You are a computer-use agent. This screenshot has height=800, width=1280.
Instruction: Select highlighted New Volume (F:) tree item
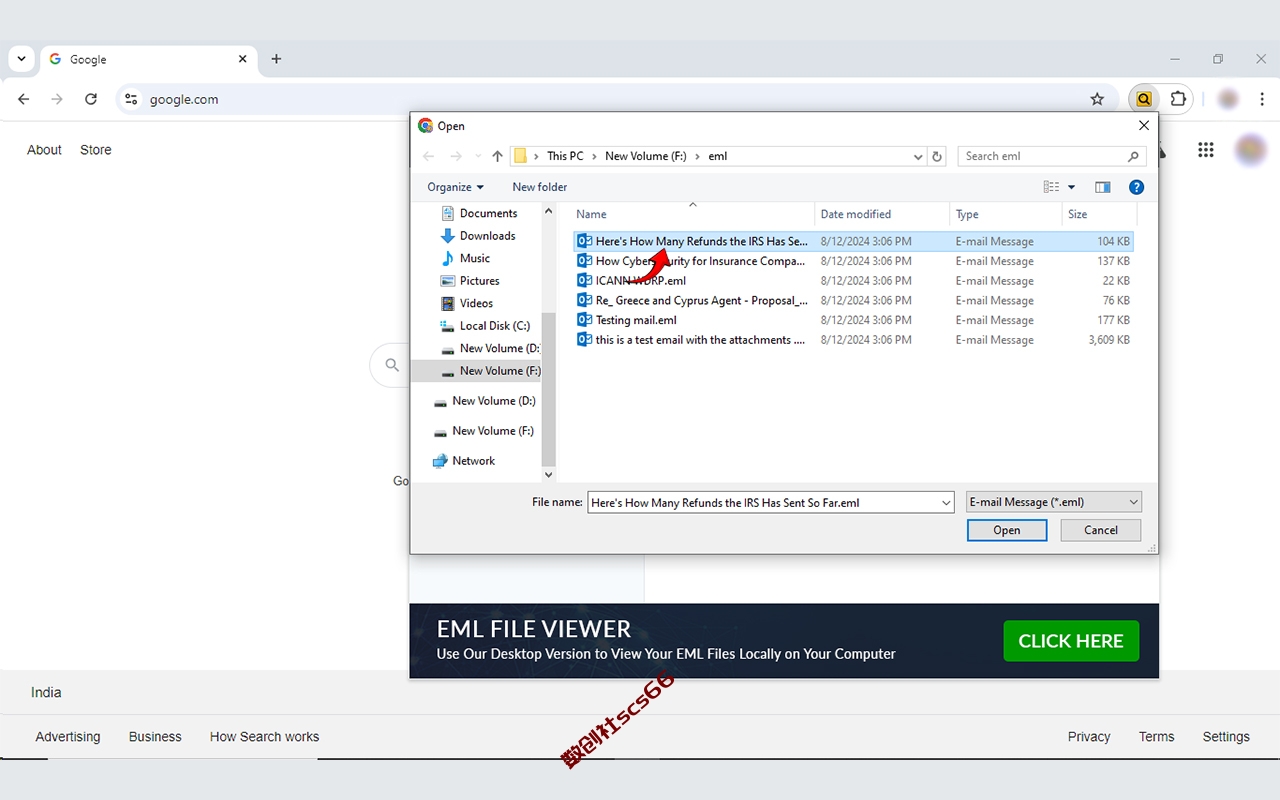[x=476, y=371]
